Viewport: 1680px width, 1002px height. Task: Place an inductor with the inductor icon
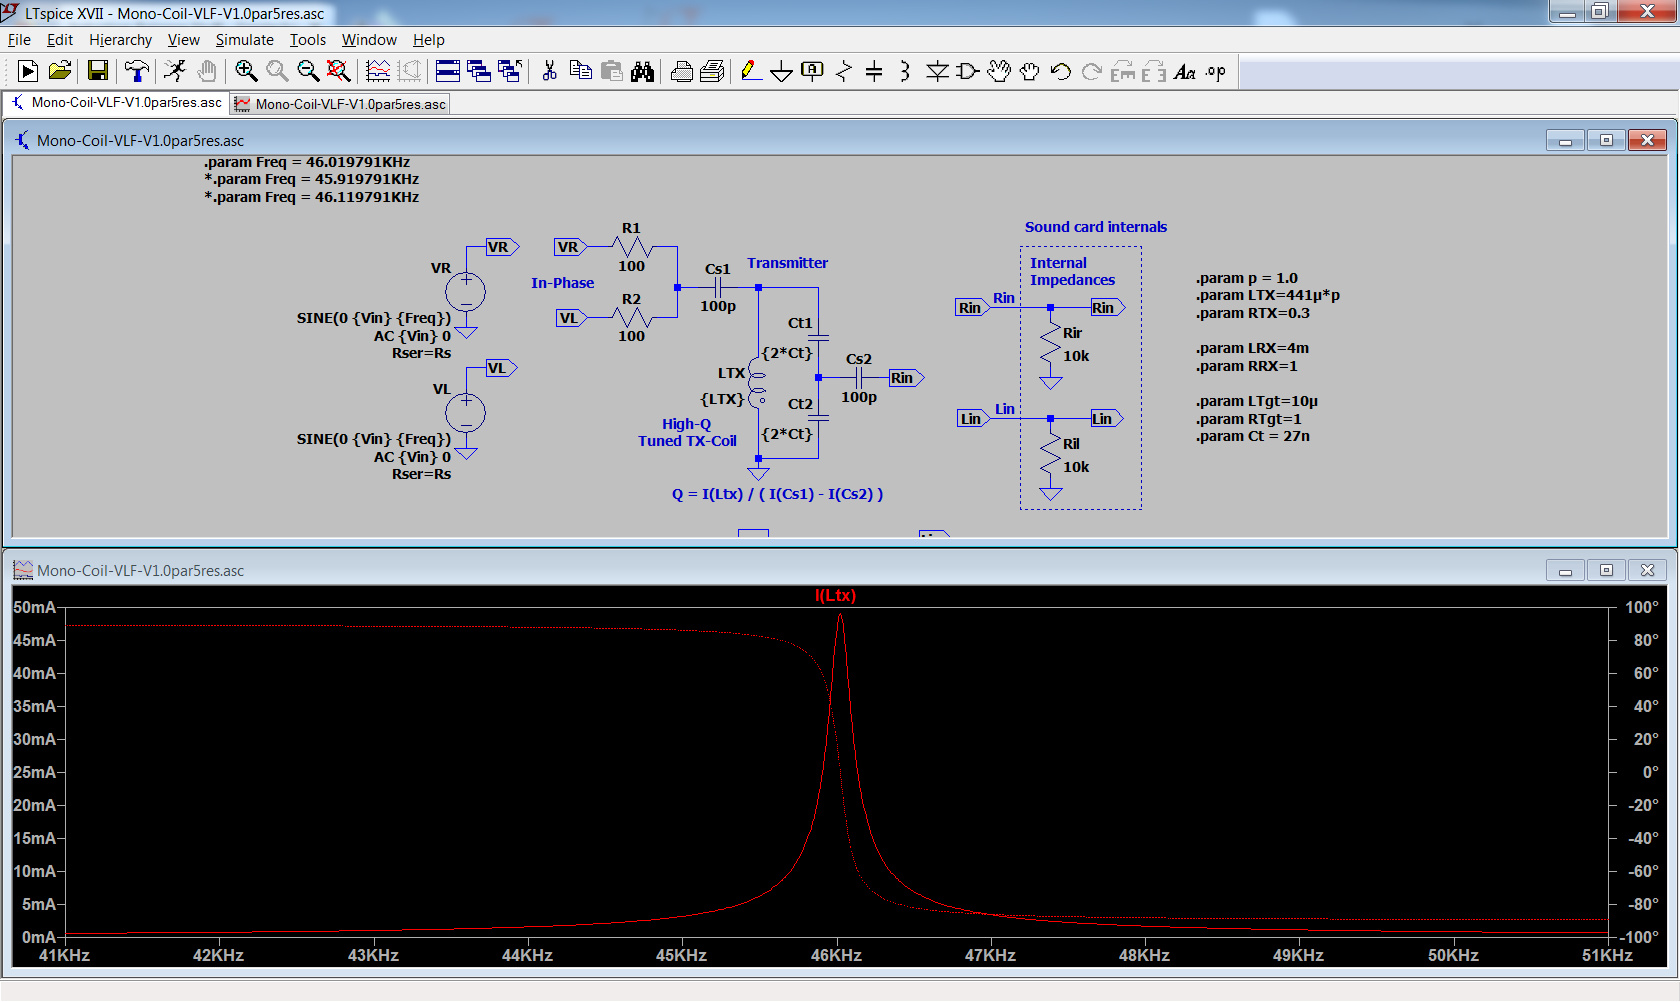point(903,71)
